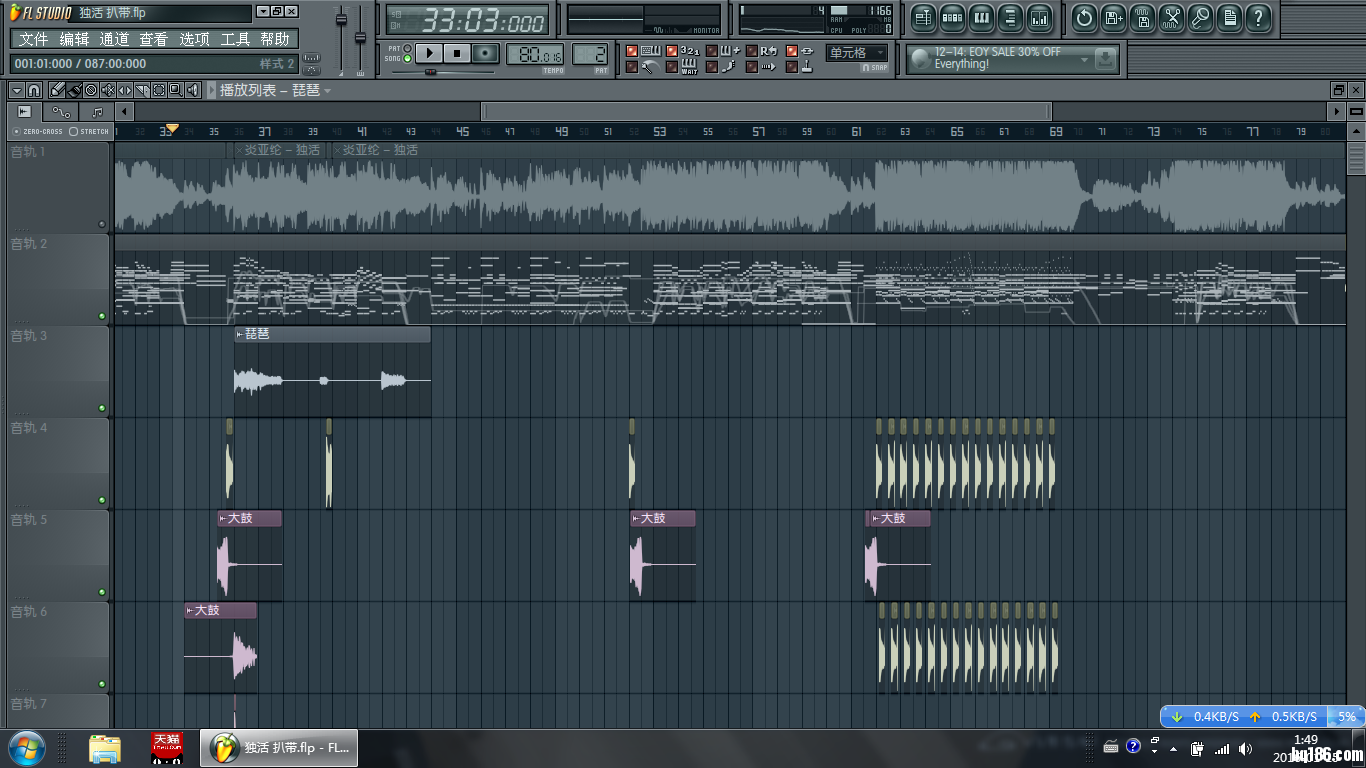Screen dimensions: 1366x768
Task: Click the save new version icon
Action: [x=1113, y=18]
